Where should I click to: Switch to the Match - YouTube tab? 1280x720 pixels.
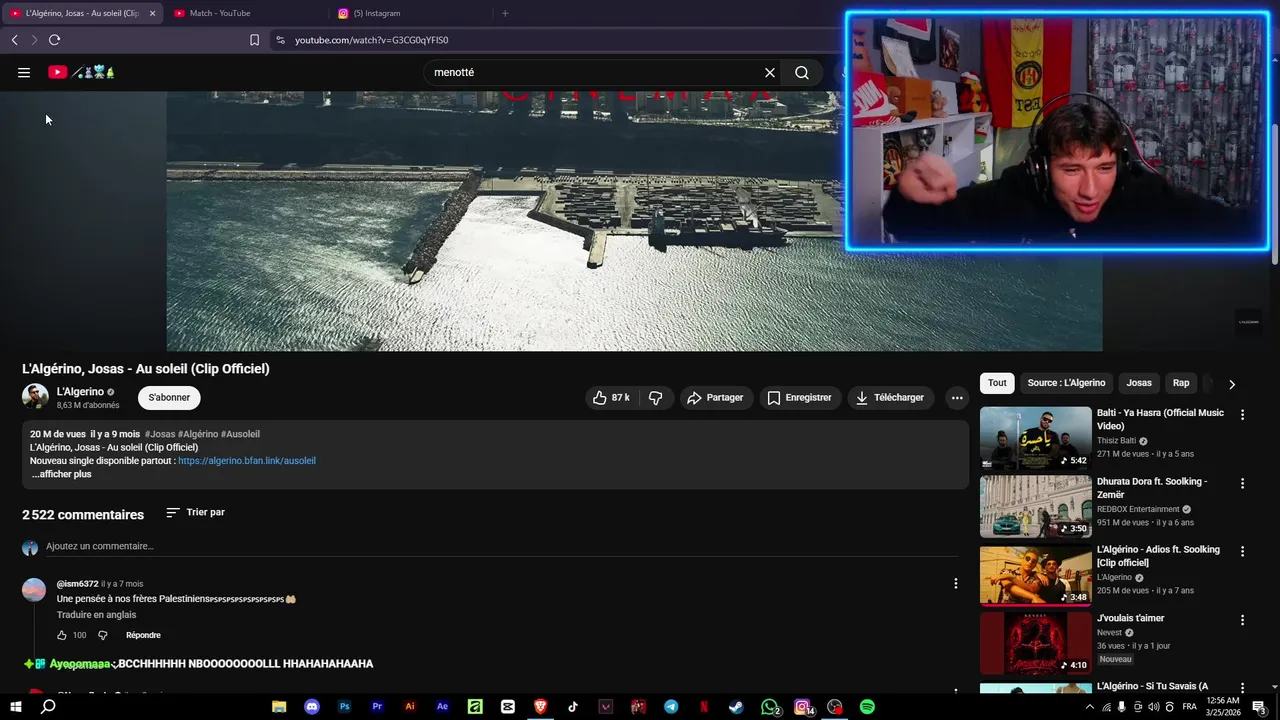tap(243, 13)
